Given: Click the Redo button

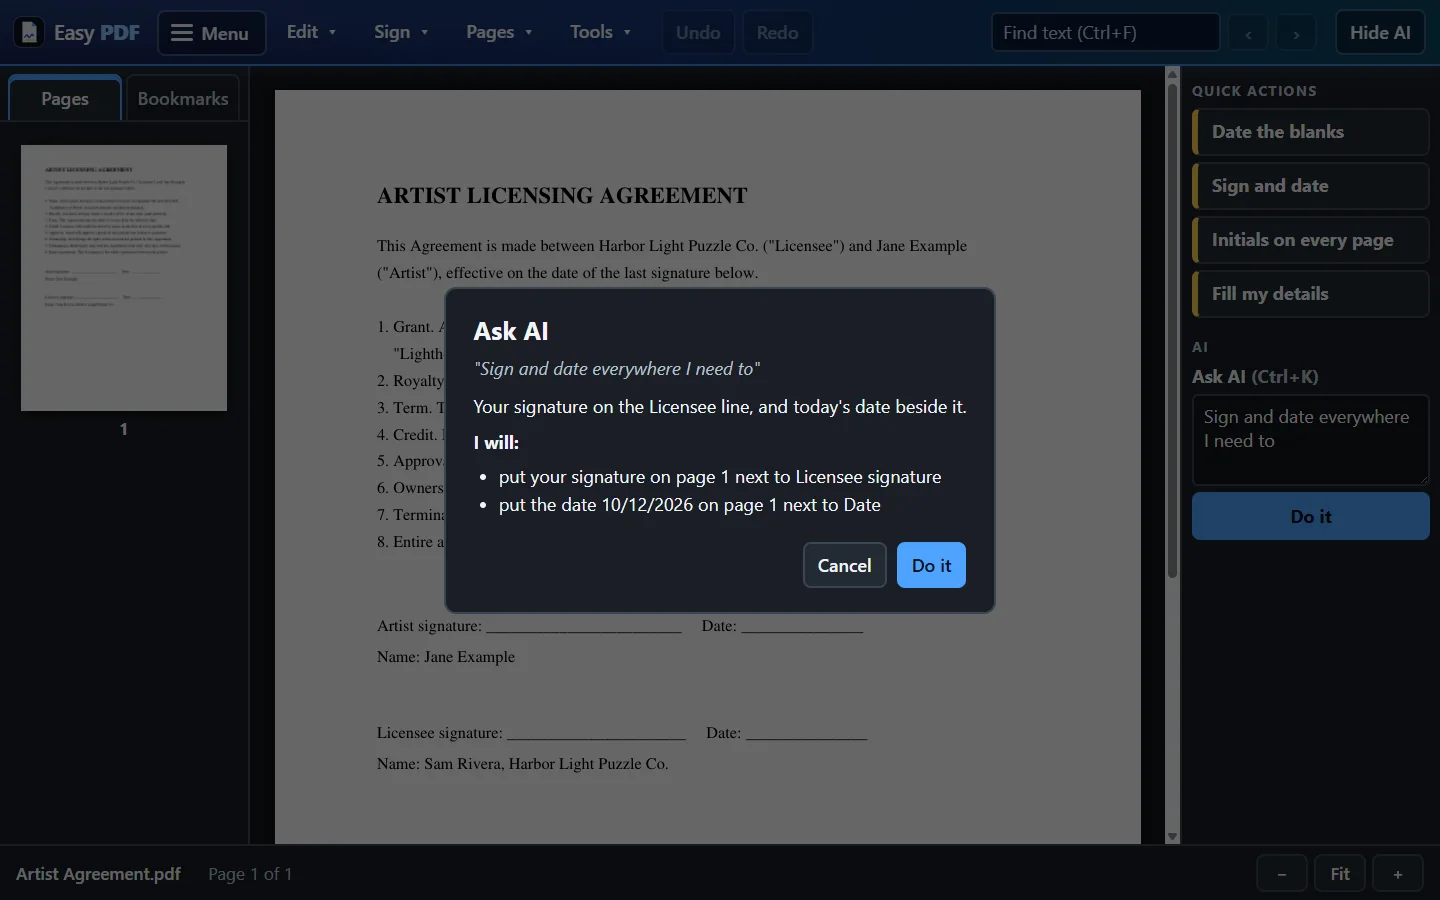Looking at the screenshot, I should pyautogui.click(x=777, y=33).
